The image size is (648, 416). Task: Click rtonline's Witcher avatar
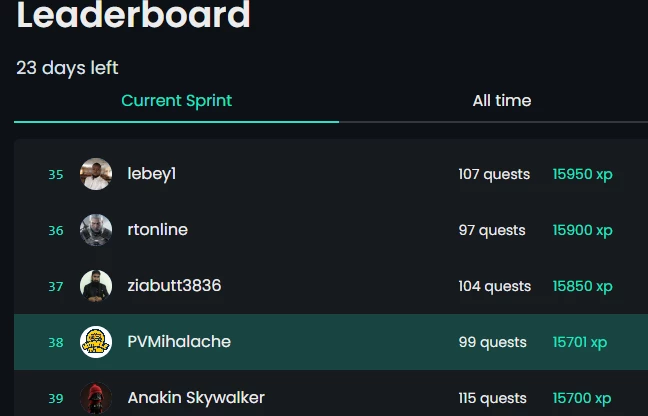point(96,230)
